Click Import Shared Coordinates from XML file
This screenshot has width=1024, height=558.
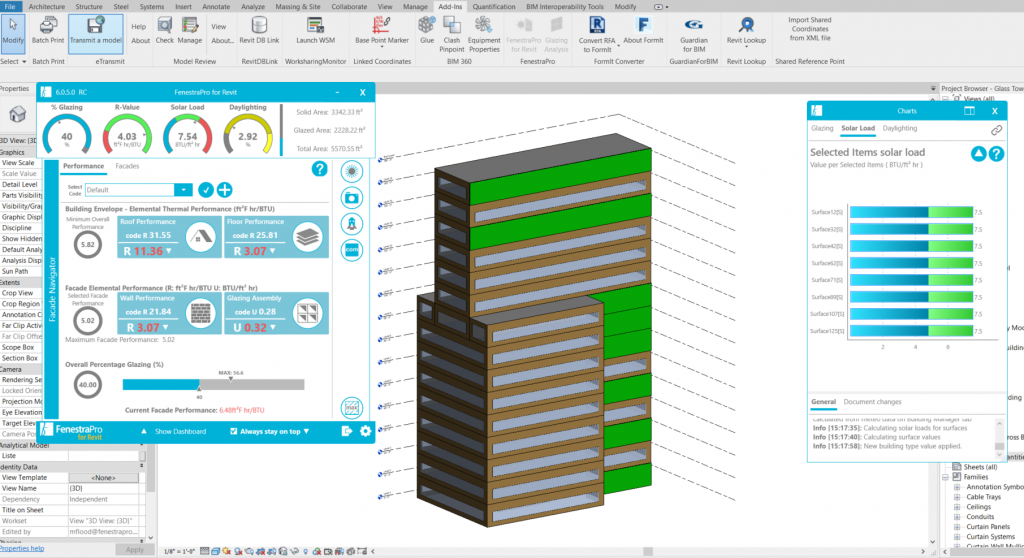click(x=810, y=29)
